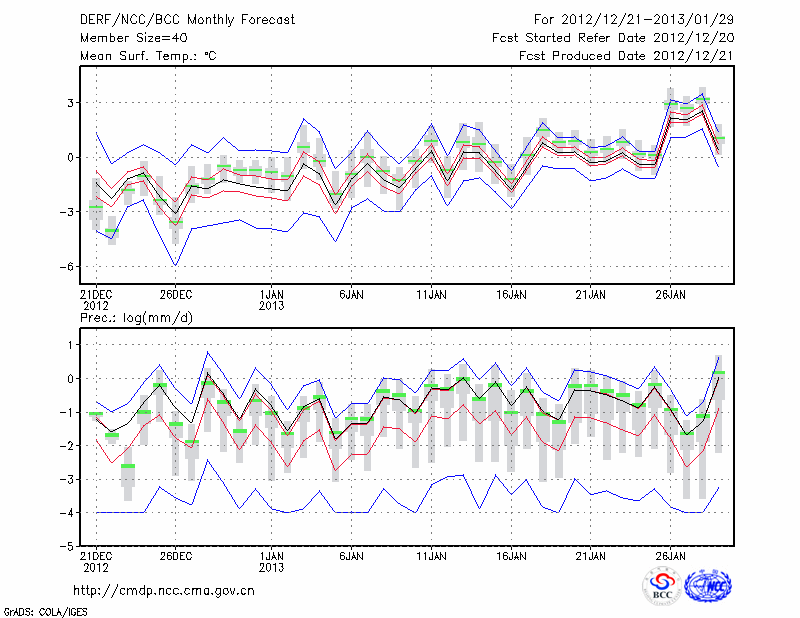Click 11JAN on the temperature chart axis
The image size is (800, 618).
point(431,295)
